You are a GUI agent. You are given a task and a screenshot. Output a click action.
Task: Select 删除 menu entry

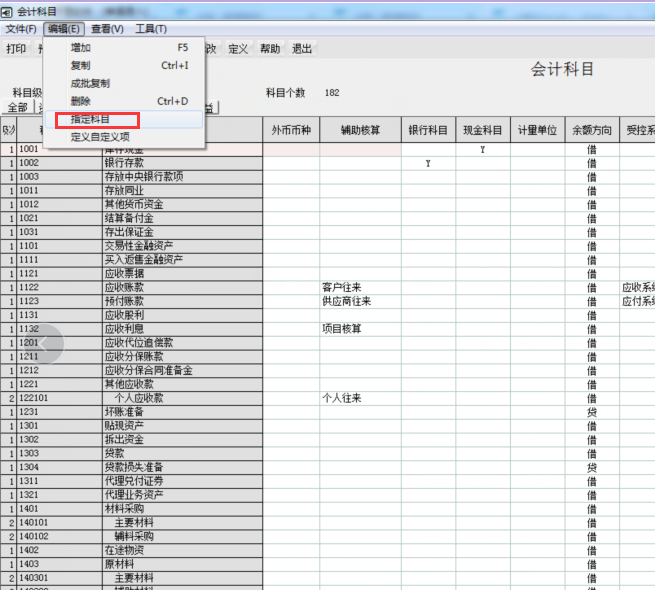click(124, 102)
